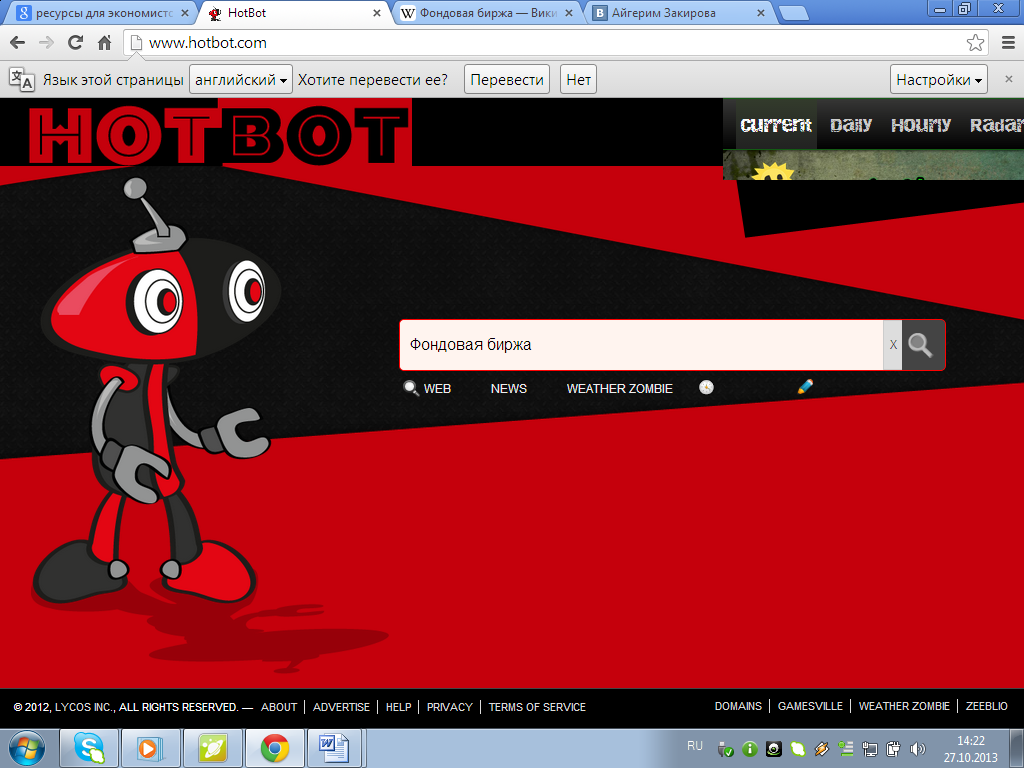Click the Нет button in translate bar

tap(578, 80)
